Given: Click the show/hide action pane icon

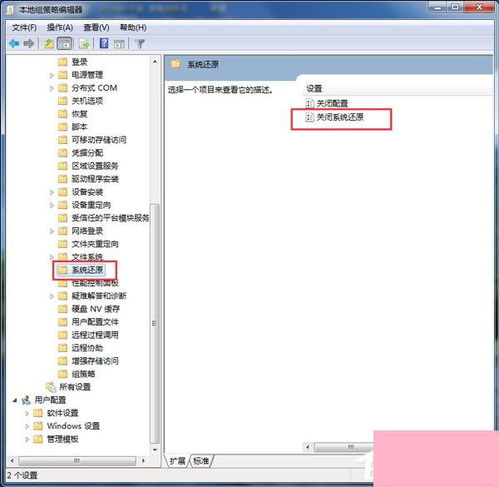Looking at the screenshot, I should (x=119, y=44).
